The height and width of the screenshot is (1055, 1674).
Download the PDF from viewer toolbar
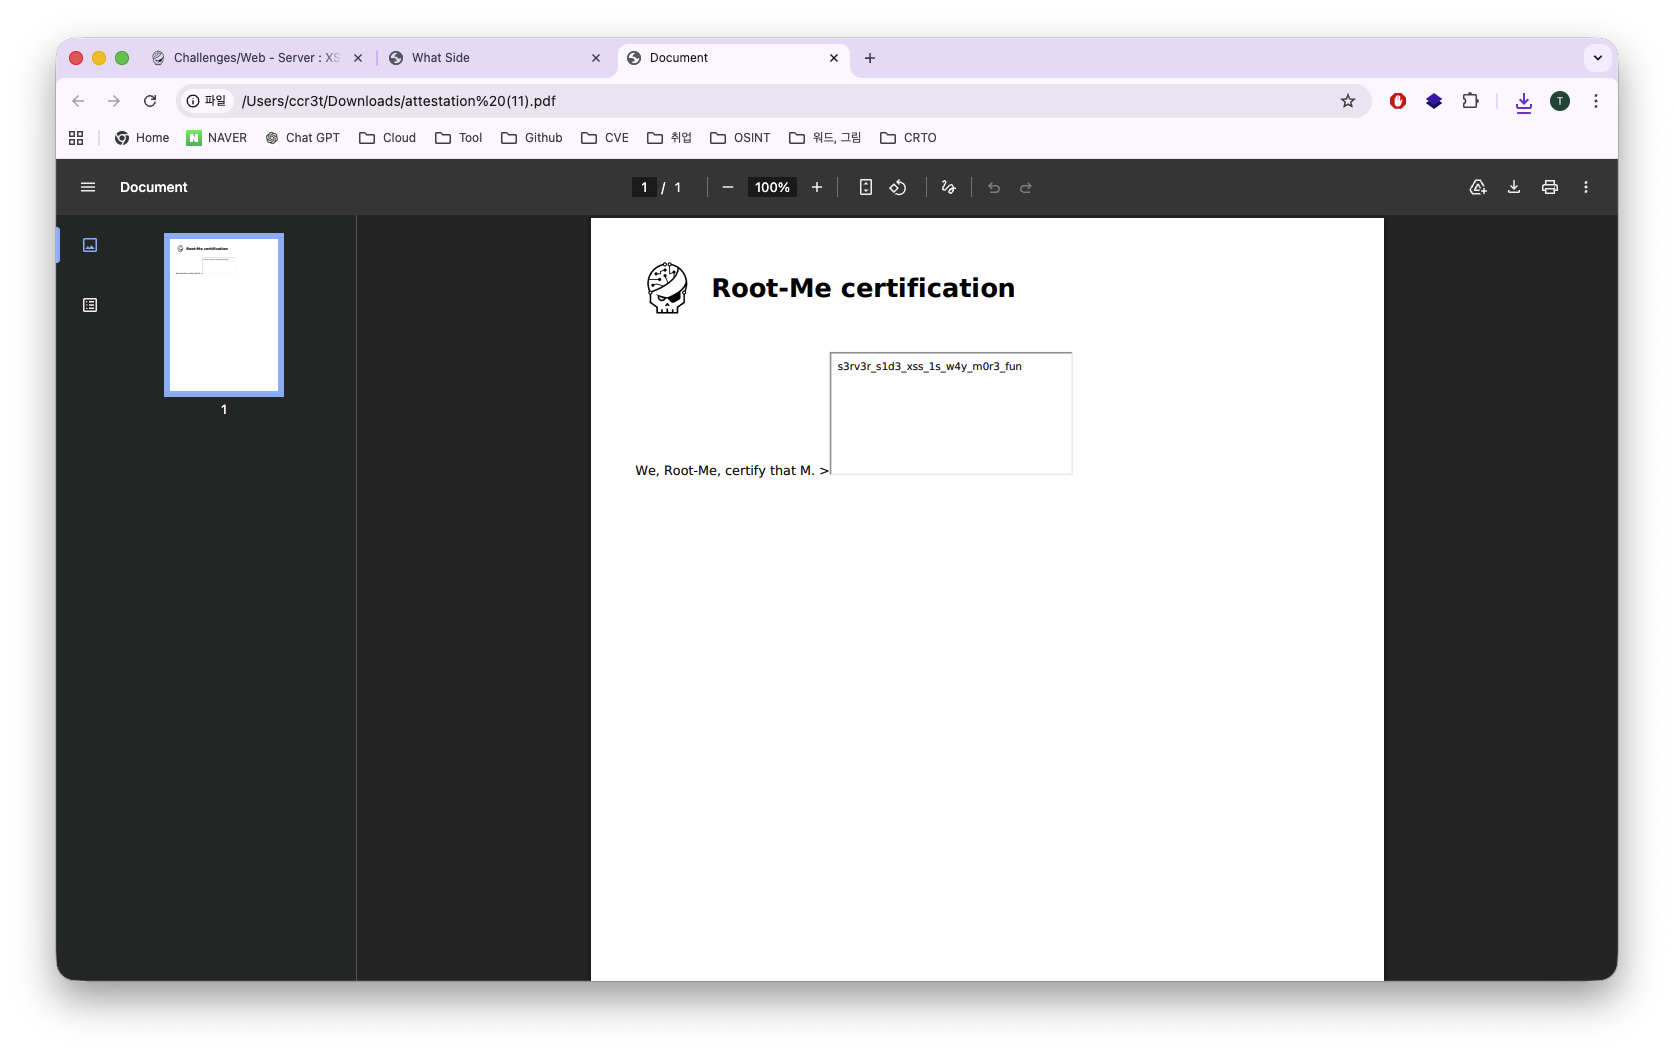(1514, 187)
